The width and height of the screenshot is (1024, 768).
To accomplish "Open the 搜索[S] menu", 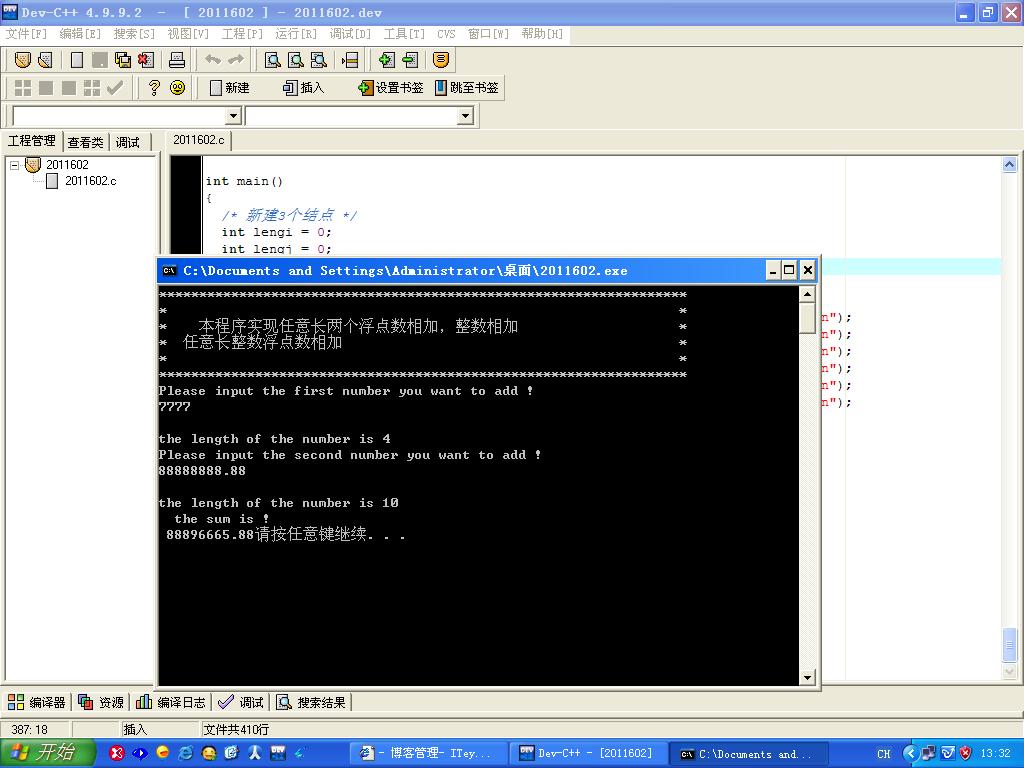I will coord(134,33).
